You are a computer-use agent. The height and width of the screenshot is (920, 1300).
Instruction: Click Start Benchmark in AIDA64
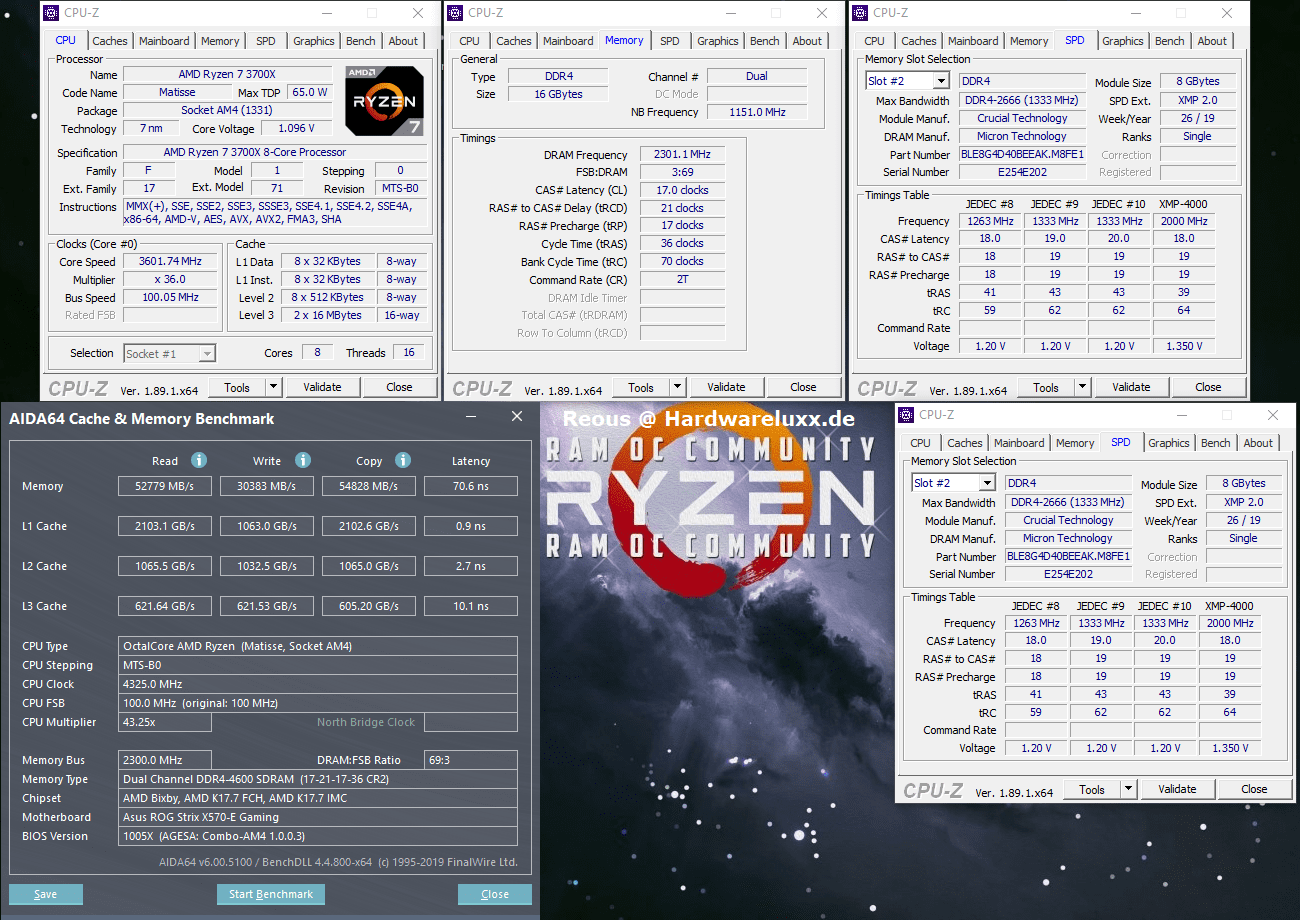(x=271, y=894)
